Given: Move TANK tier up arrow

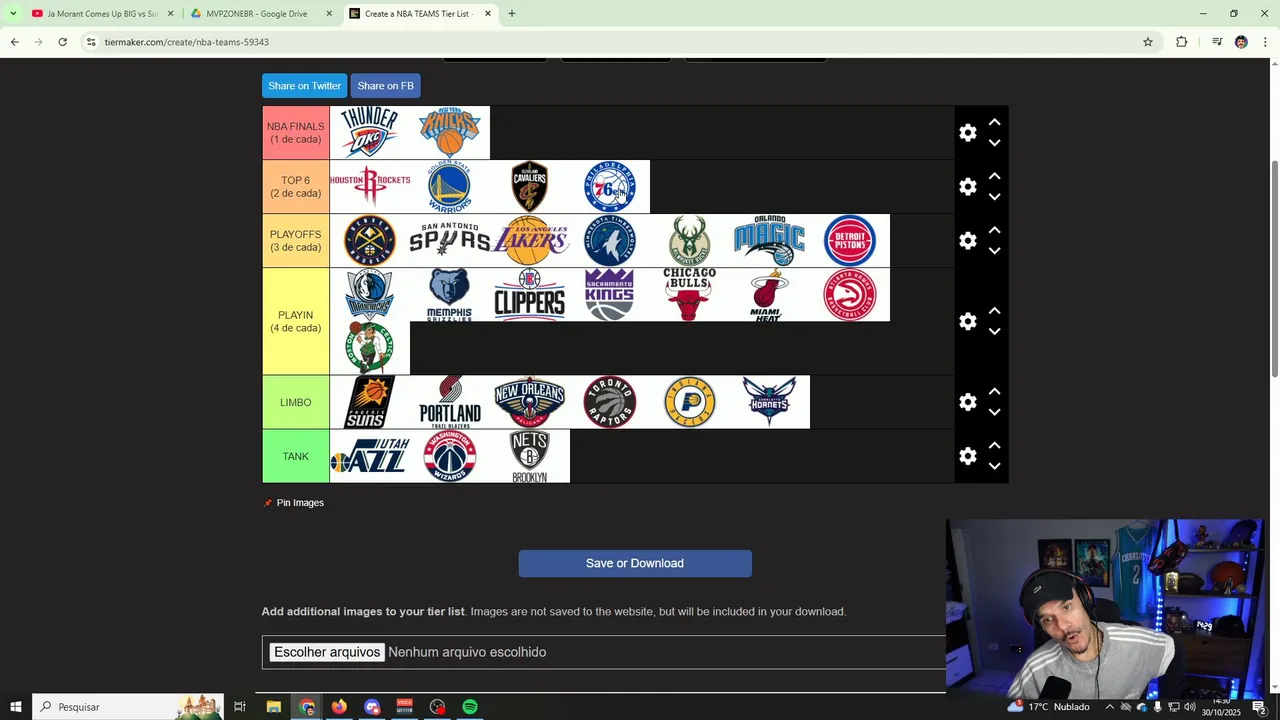Looking at the screenshot, I should [x=994, y=445].
